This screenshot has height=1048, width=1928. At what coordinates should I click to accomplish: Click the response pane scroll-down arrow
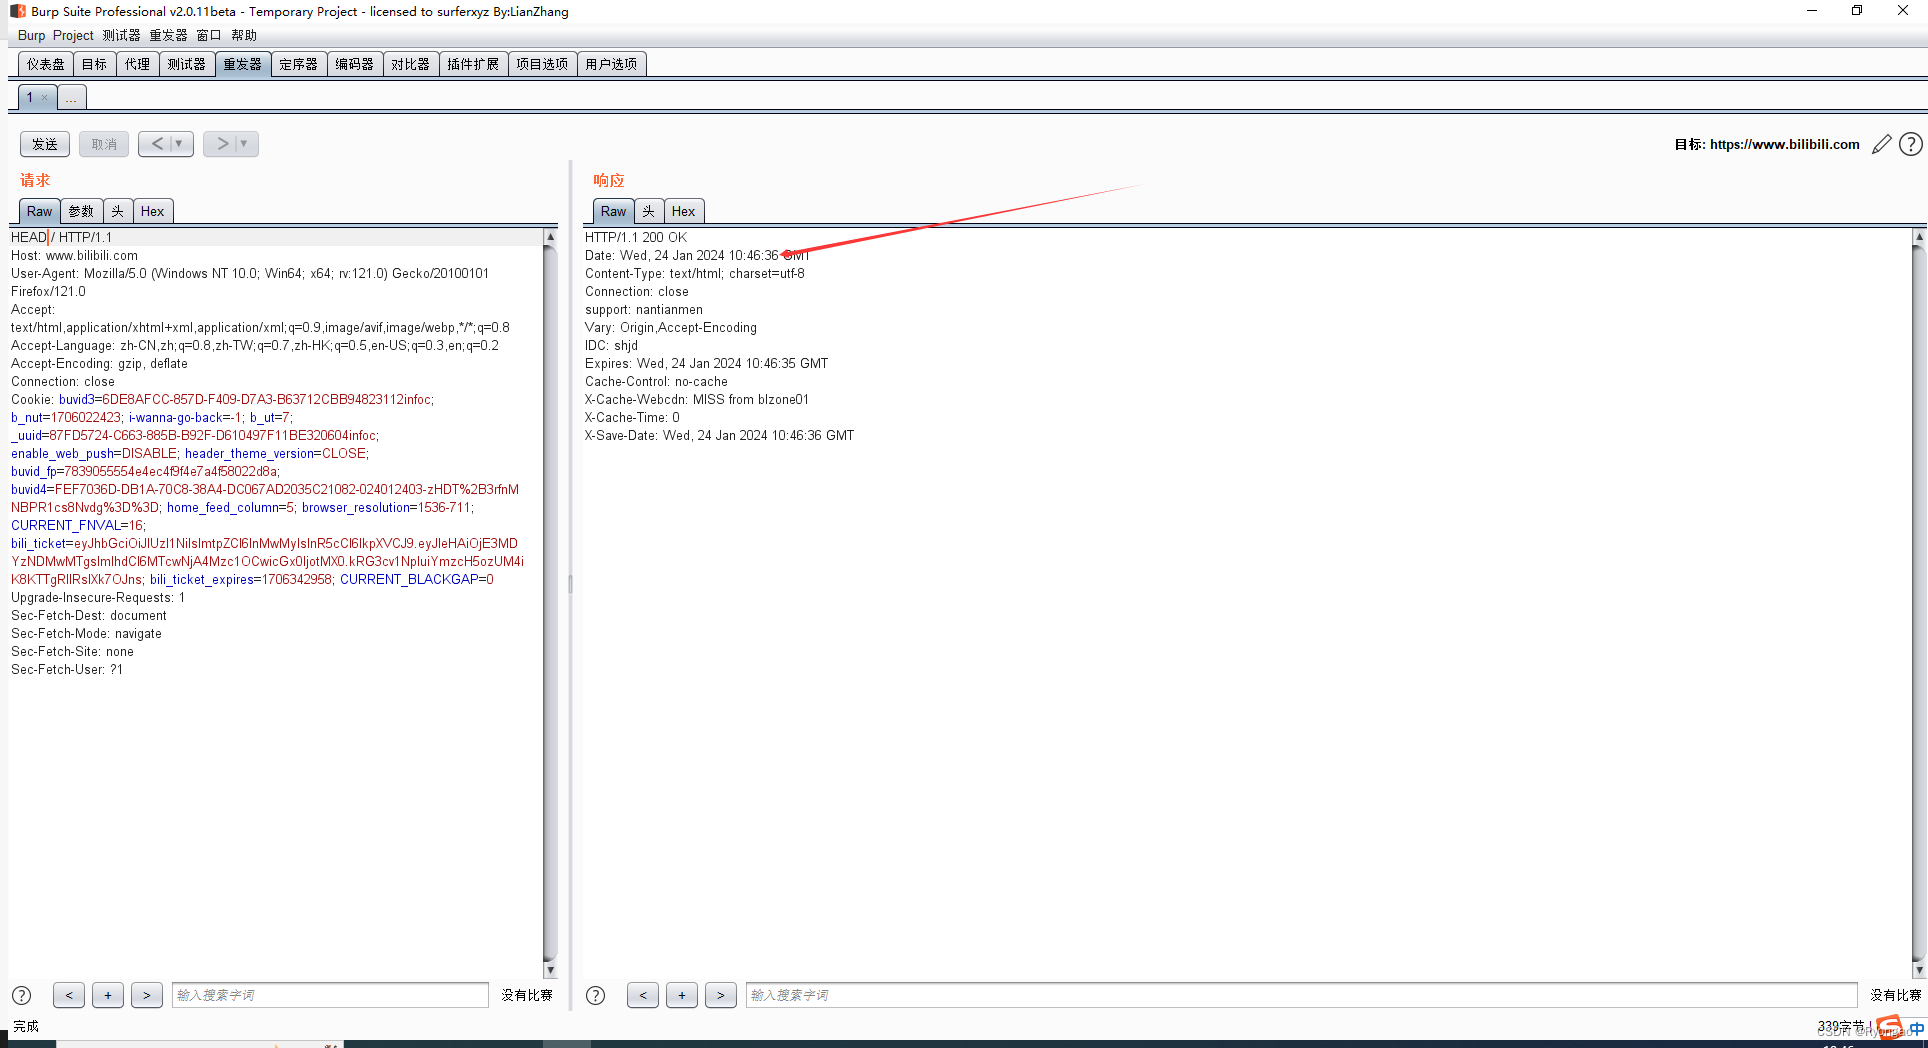(1918, 970)
